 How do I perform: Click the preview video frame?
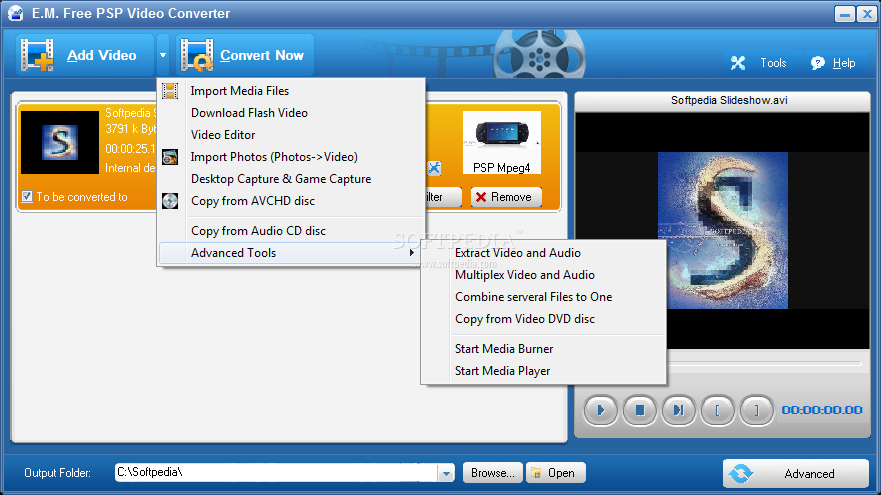[723, 230]
